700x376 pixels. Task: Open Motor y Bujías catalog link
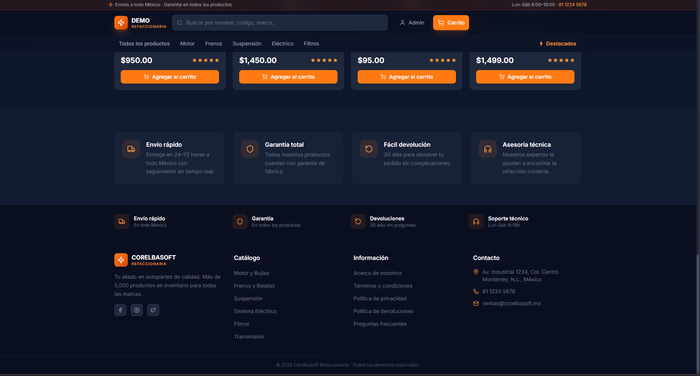pos(251,273)
